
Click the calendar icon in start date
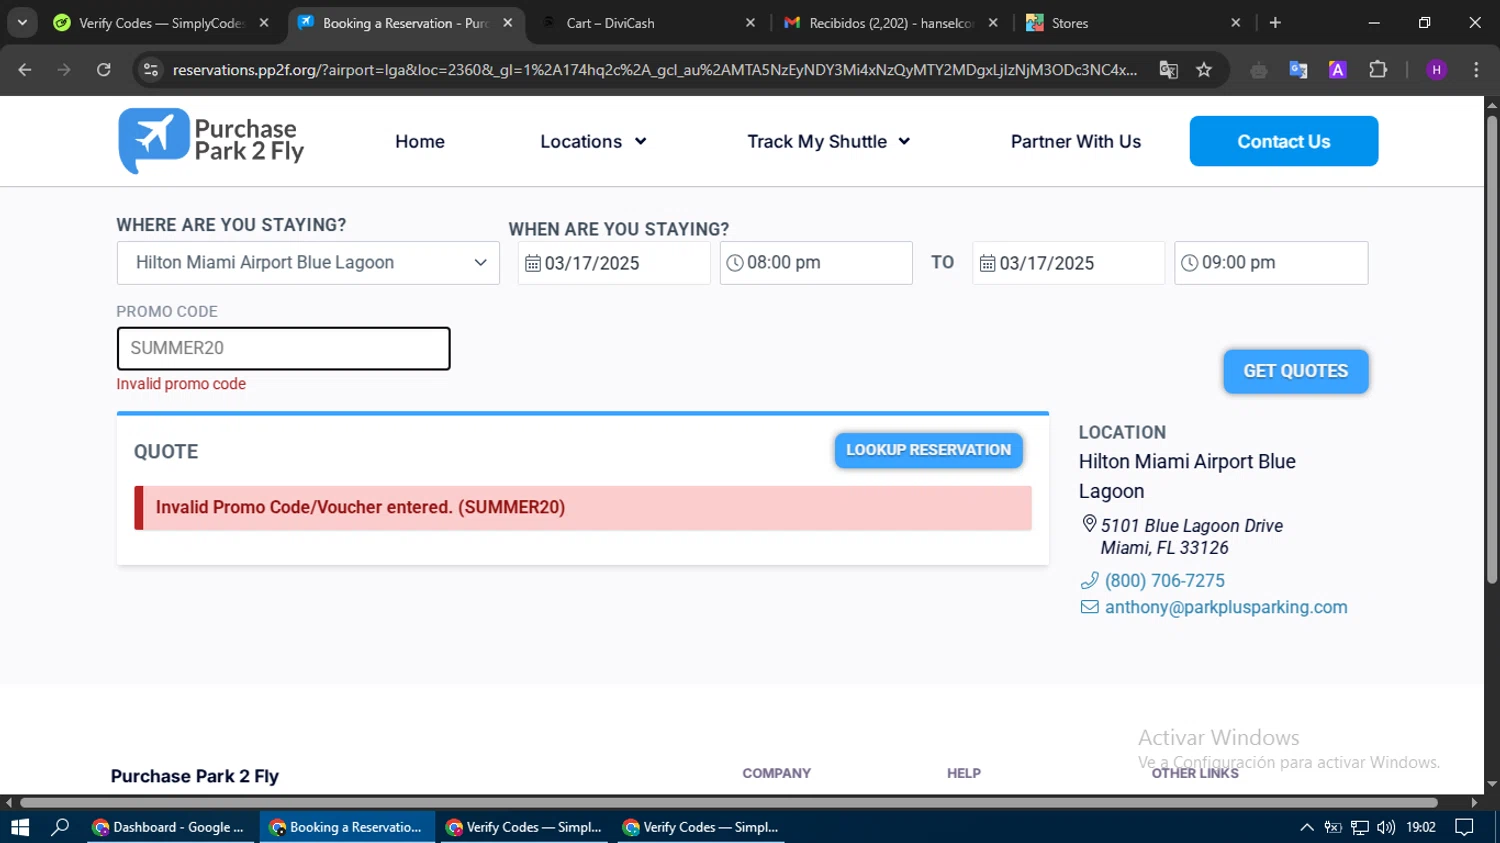[533, 263]
